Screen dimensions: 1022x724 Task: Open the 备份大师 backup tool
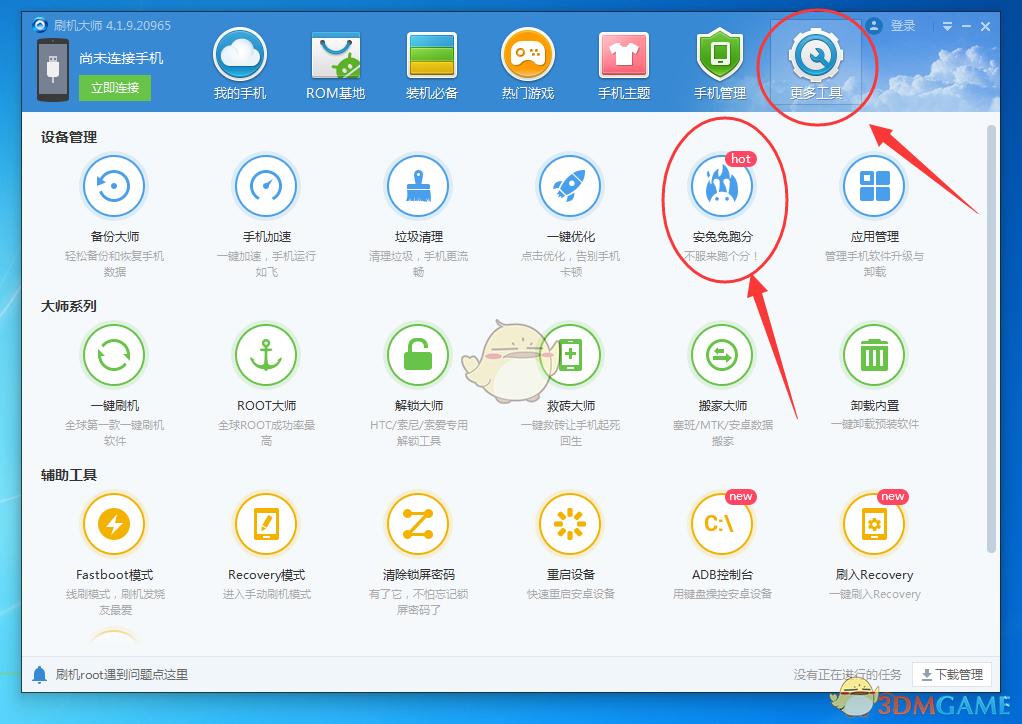(113, 186)
